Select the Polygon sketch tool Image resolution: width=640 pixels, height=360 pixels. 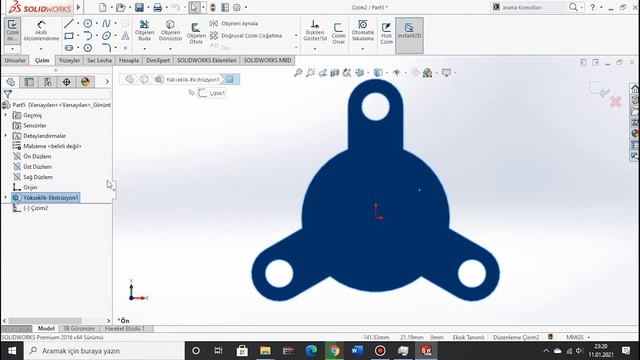[88, 48]
